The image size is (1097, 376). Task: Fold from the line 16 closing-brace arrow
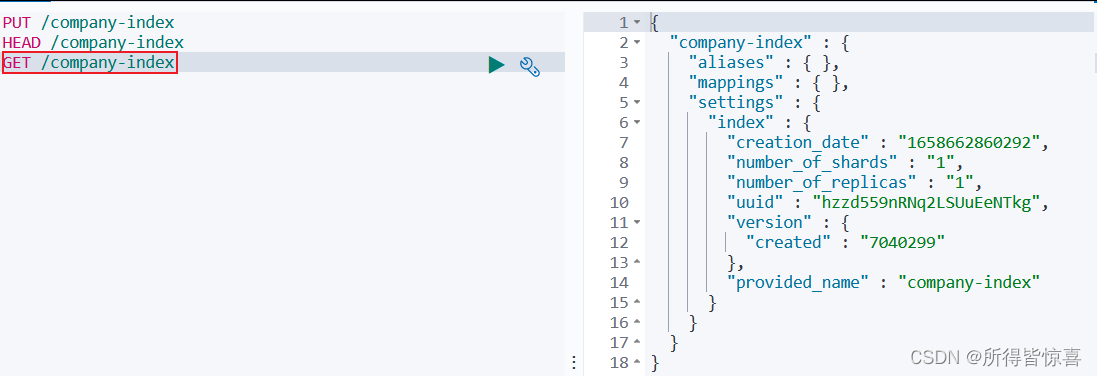click(x=637, y=323)
